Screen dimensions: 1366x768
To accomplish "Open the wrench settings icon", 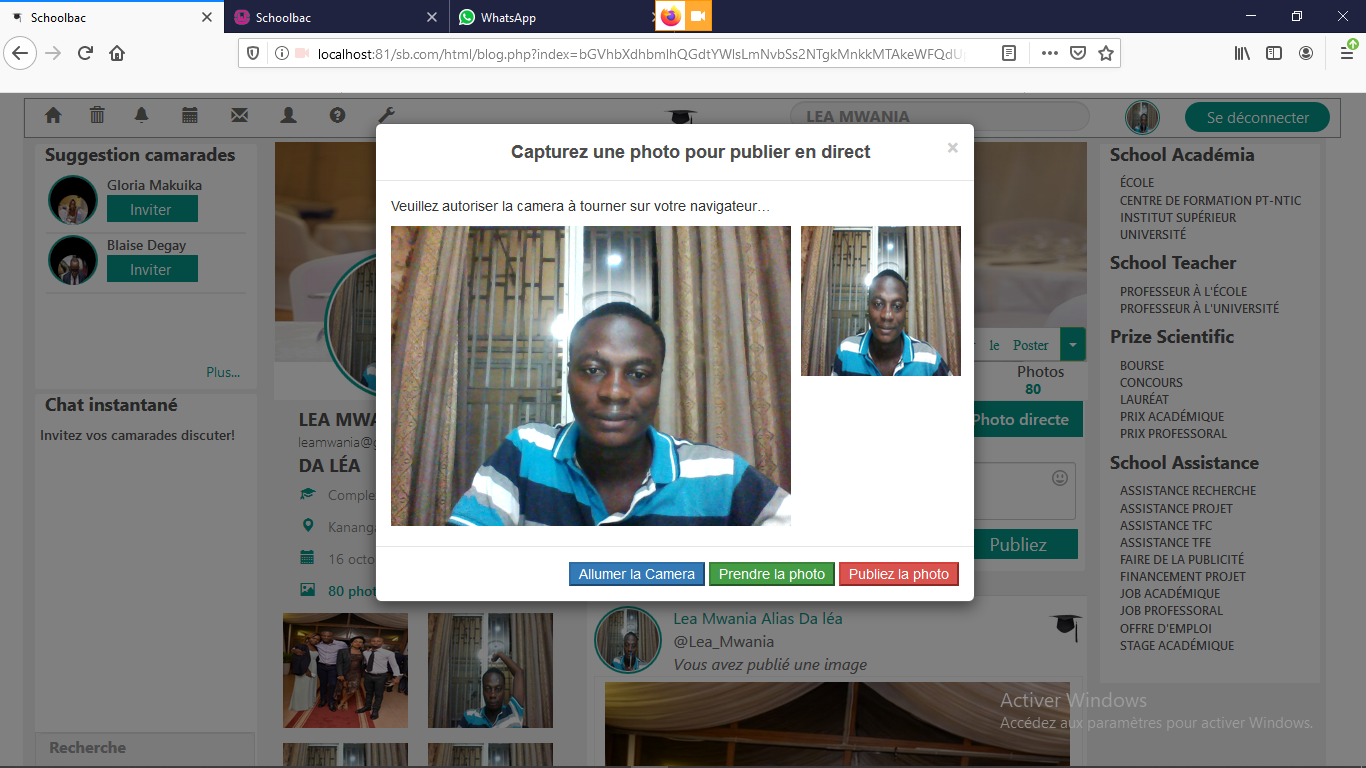I will click(386, 116).
